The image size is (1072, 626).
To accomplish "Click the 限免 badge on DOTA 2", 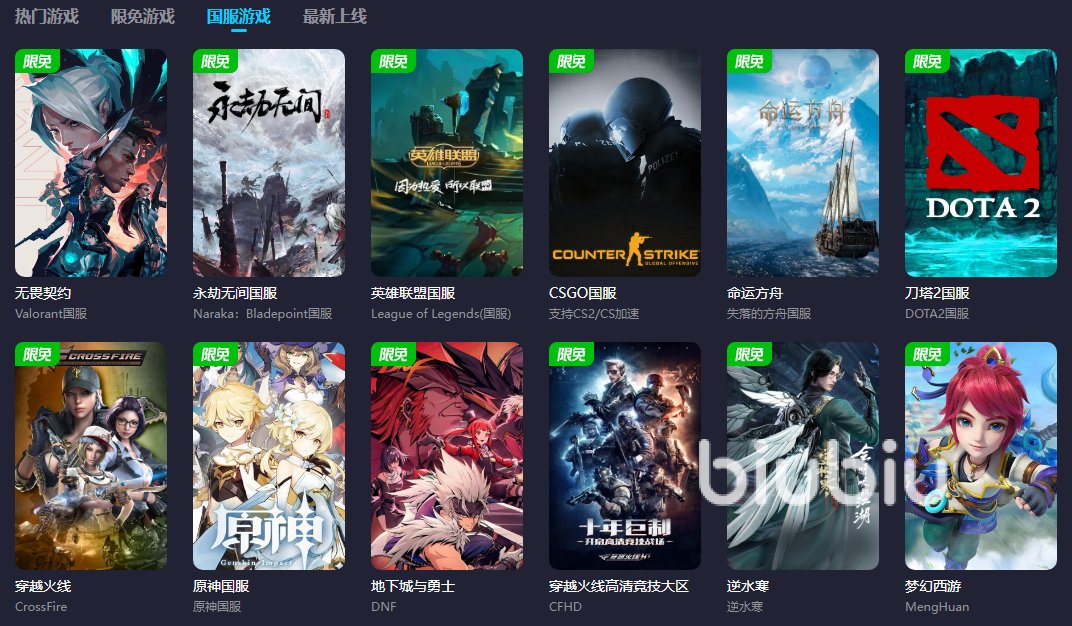I will 927,62.
